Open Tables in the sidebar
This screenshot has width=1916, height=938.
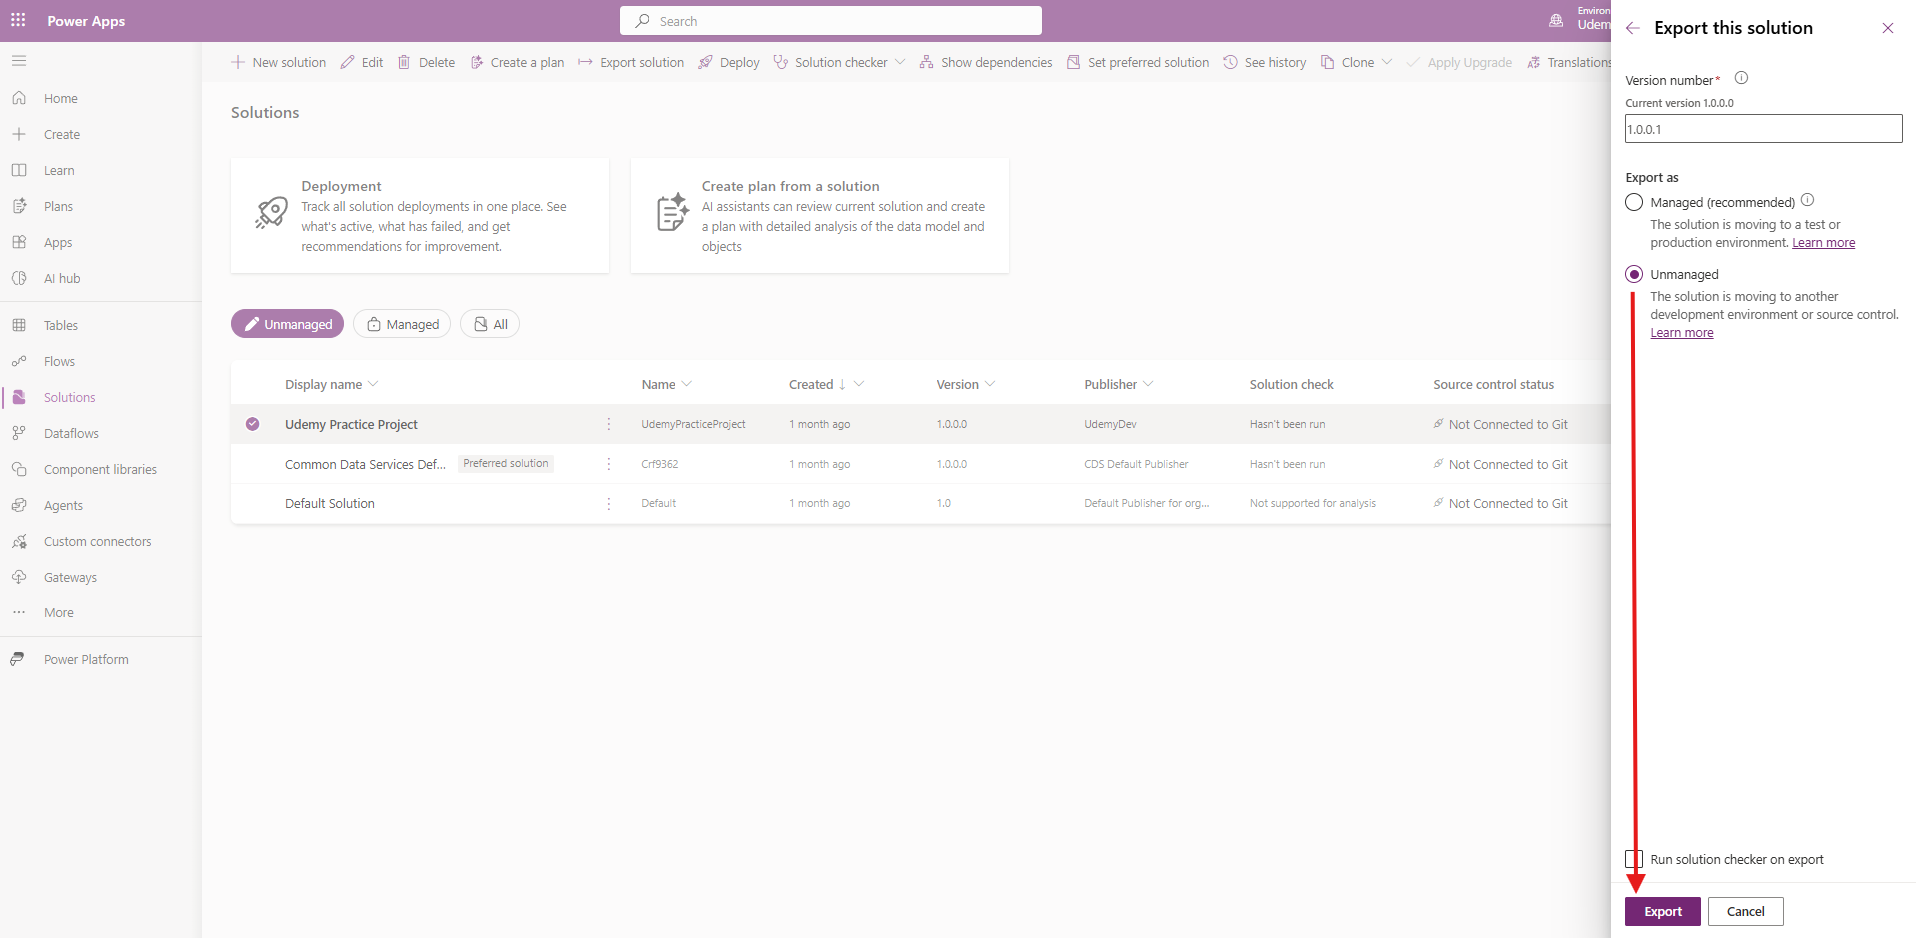click(x=61, y=325)
